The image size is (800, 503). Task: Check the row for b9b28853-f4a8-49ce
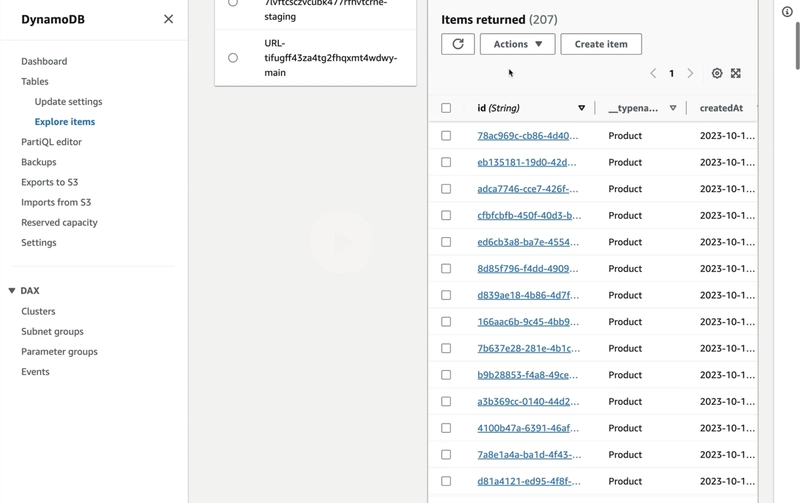coord(446,375)
